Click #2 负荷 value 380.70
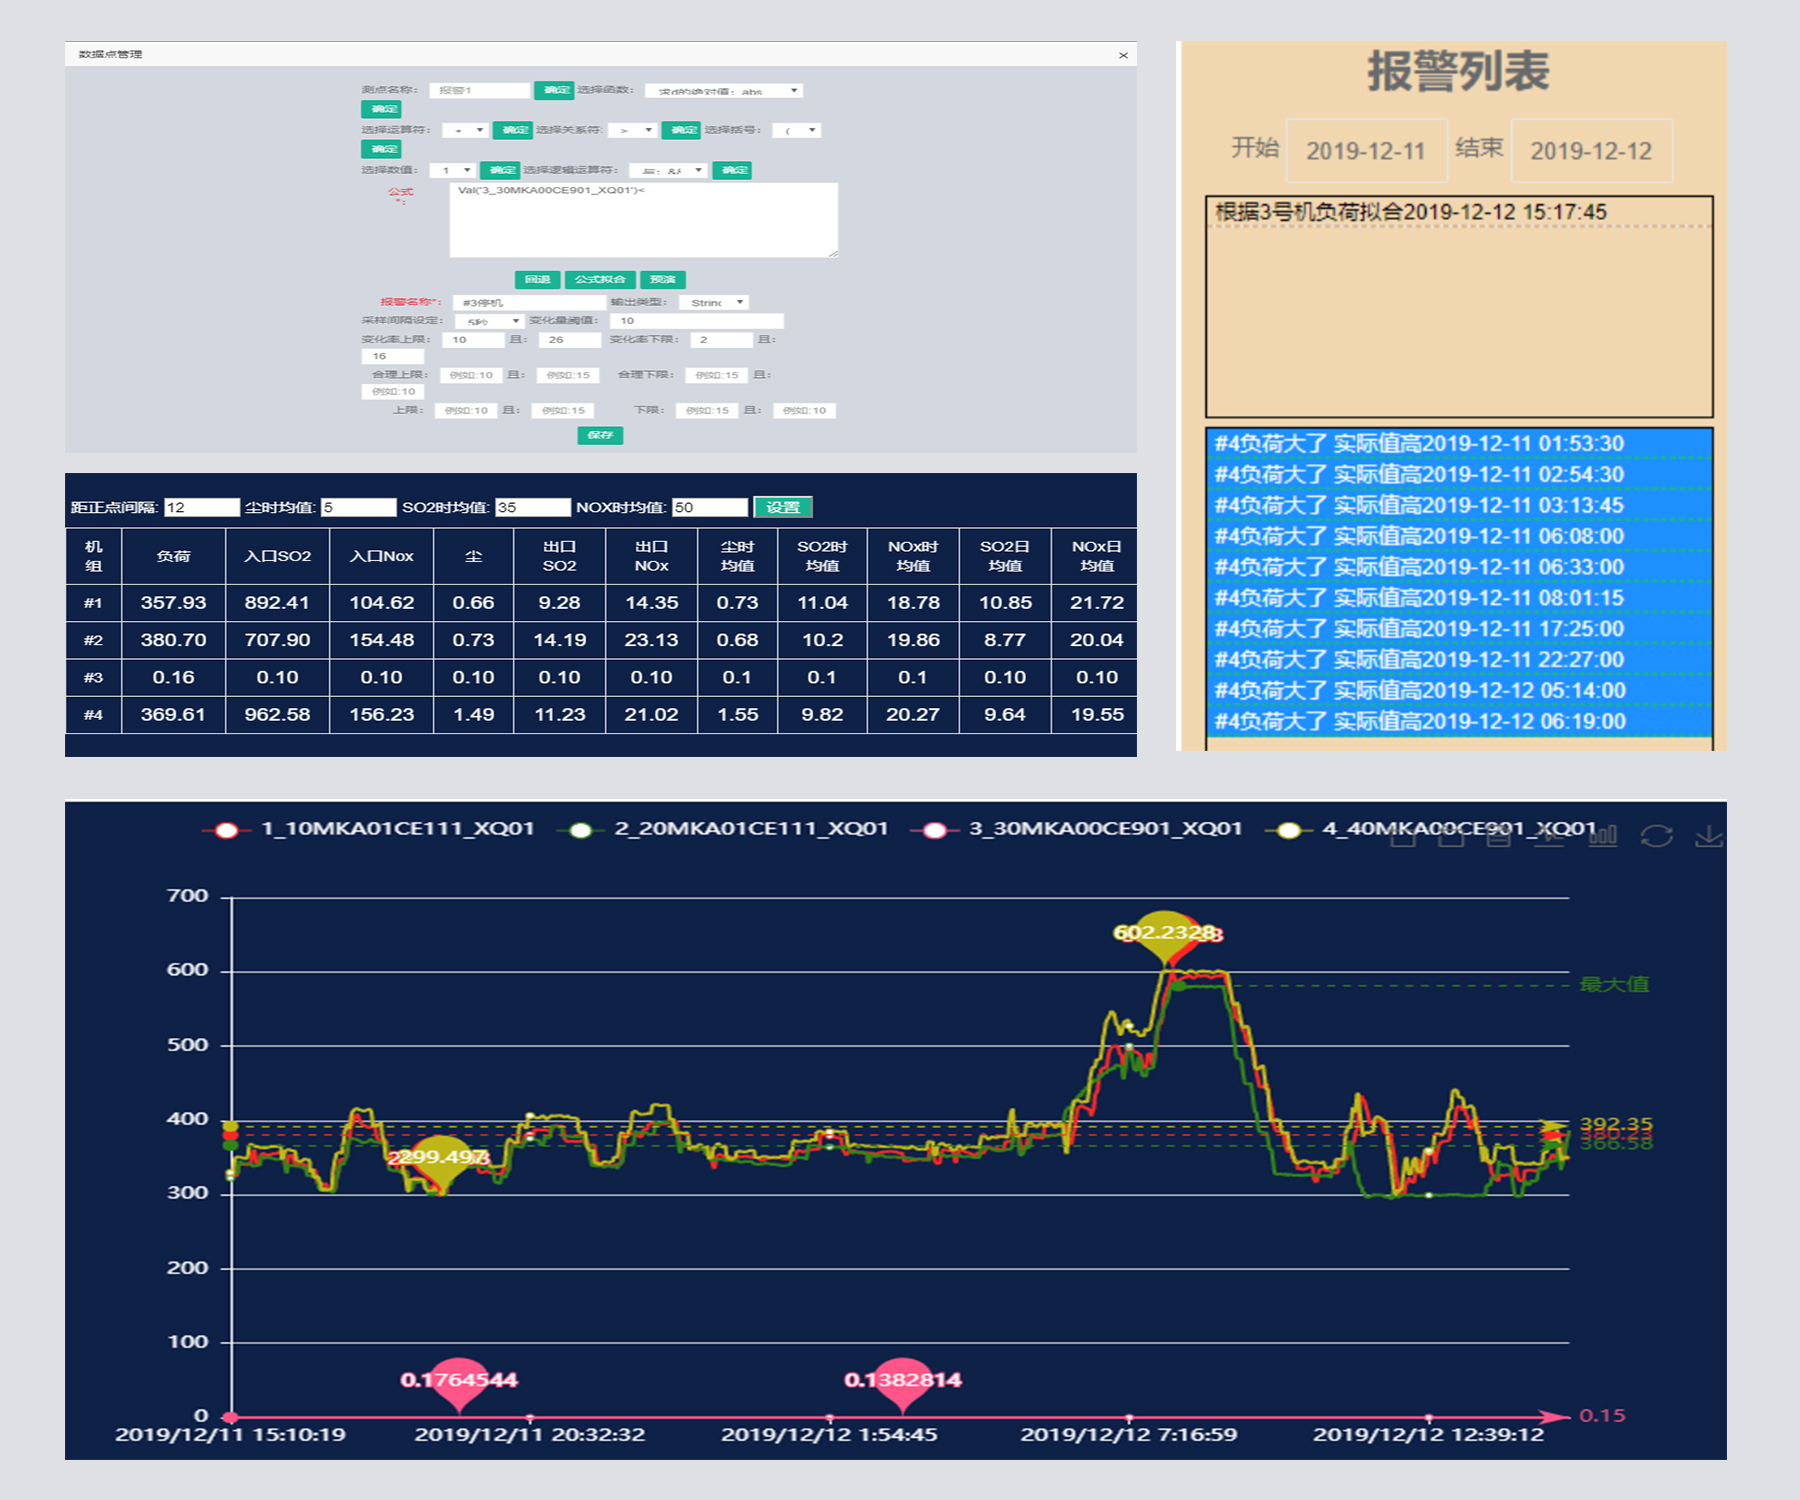Screen dimensions: 1800x1500 click(x=173, y=640)
